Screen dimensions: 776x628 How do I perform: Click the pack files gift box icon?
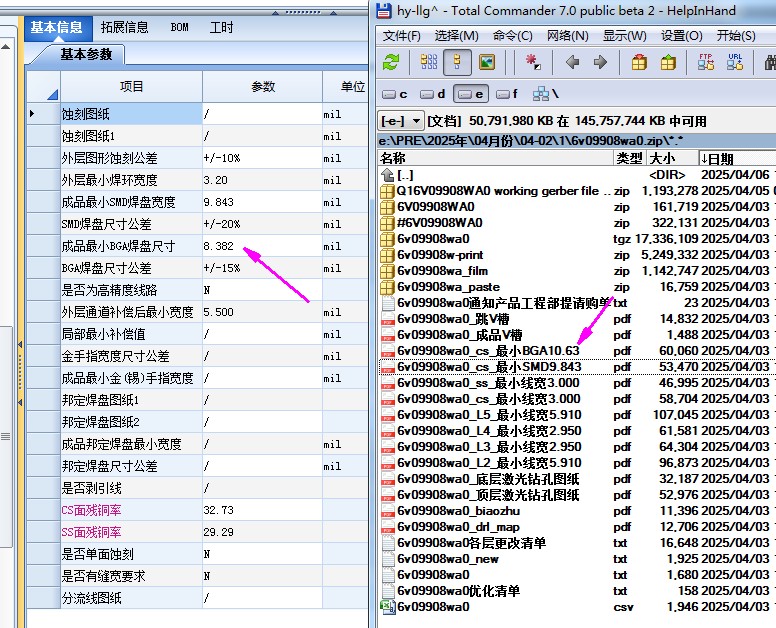pos(639,62)
